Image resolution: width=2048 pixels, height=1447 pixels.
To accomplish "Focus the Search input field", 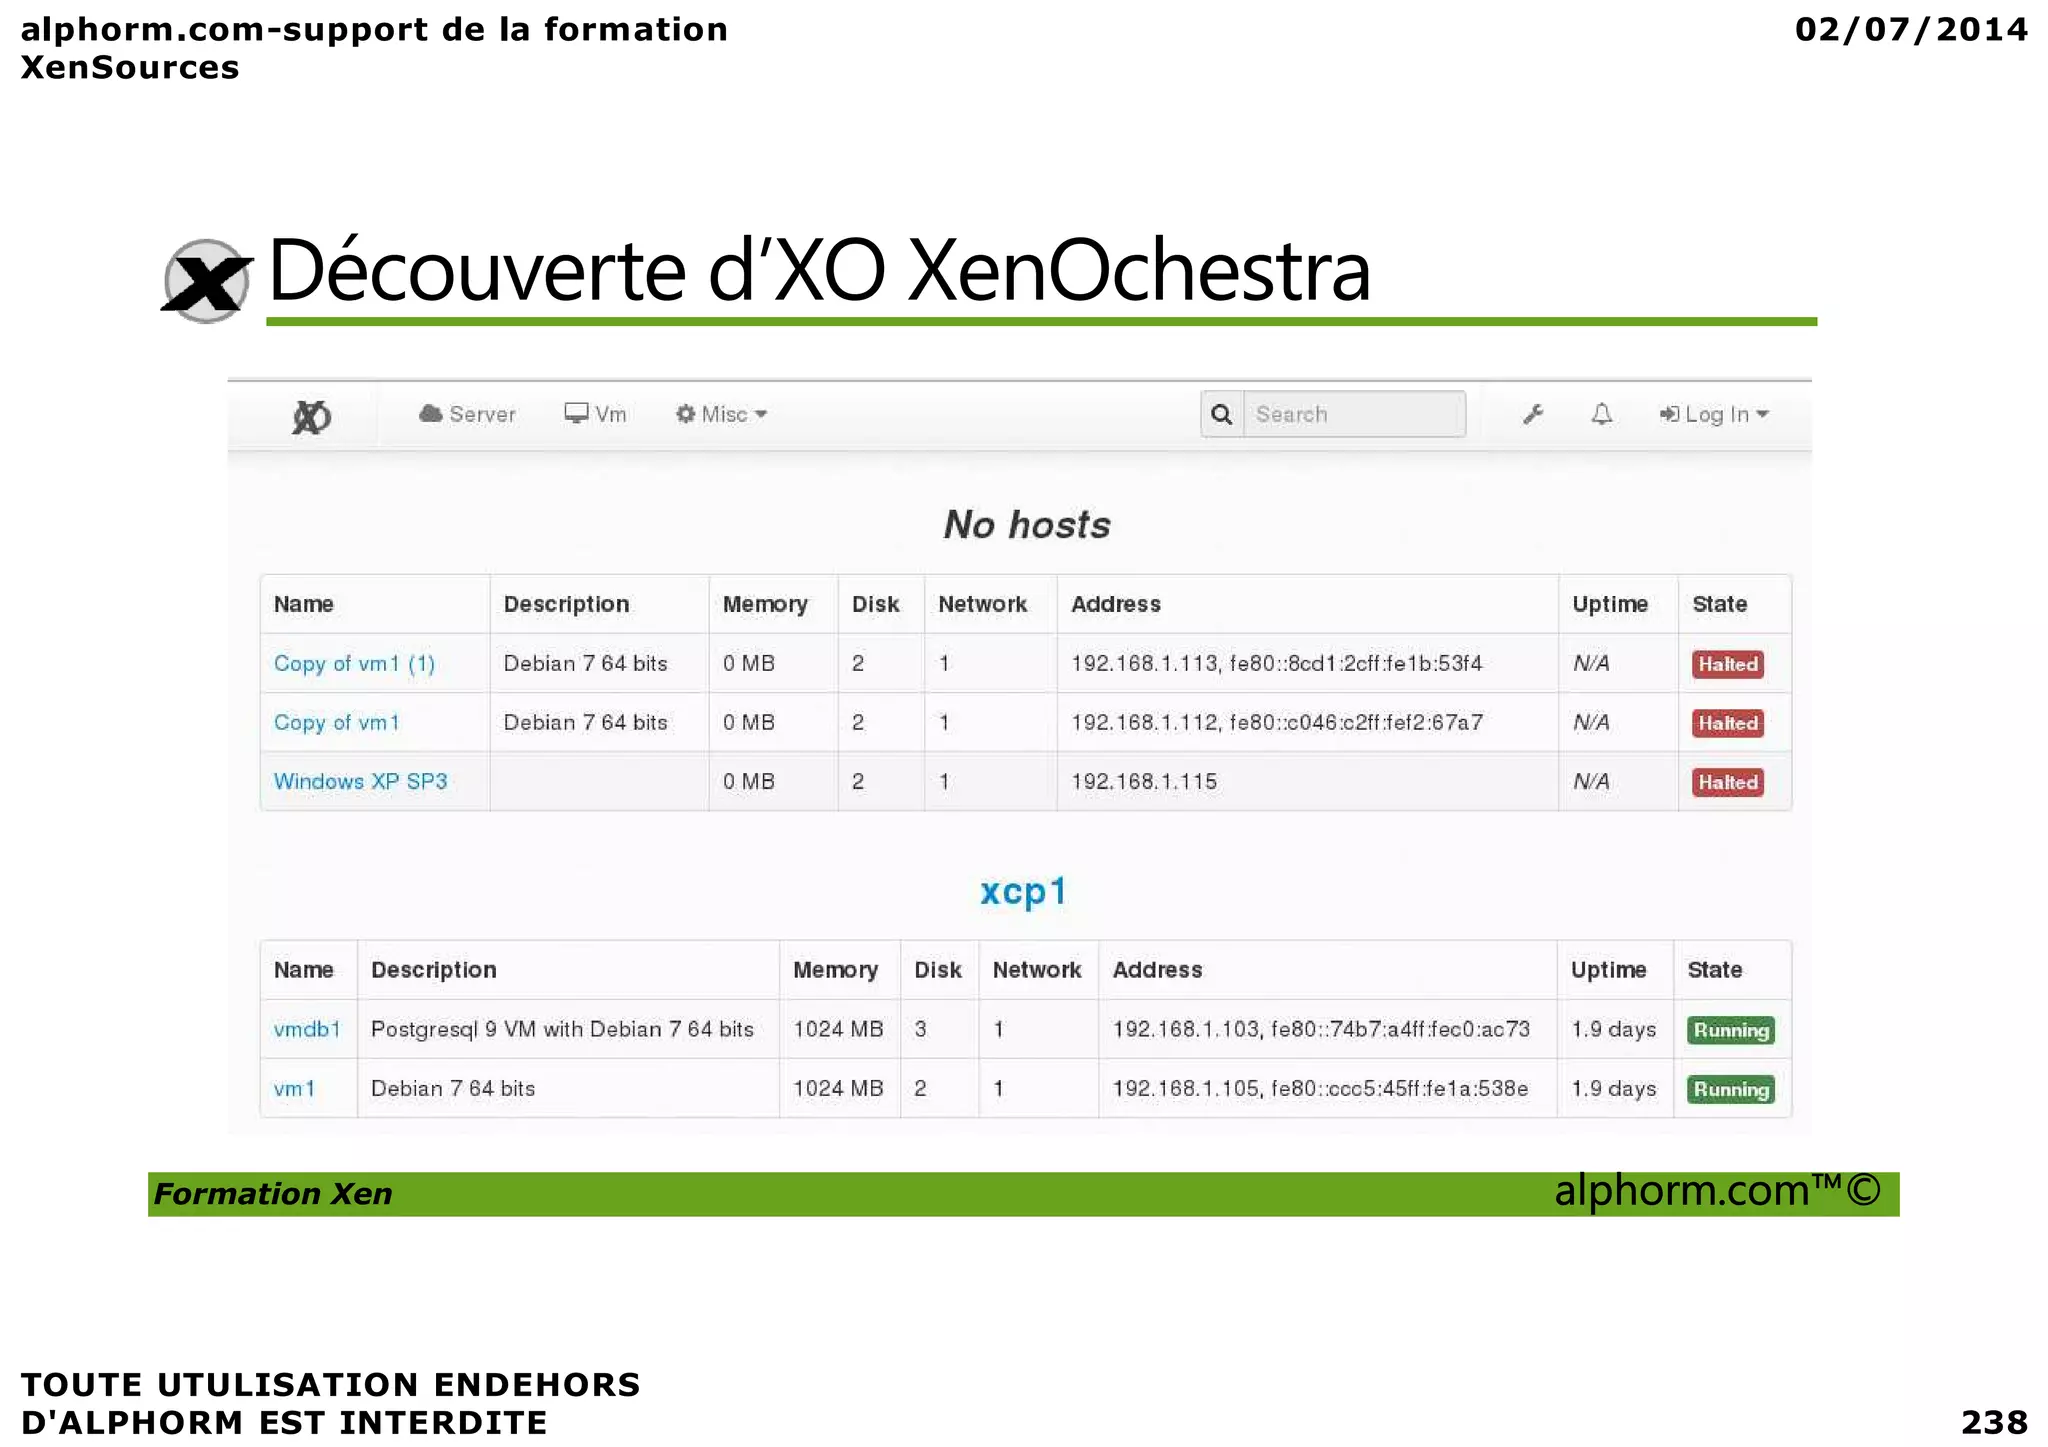I will pos(1355,414).
